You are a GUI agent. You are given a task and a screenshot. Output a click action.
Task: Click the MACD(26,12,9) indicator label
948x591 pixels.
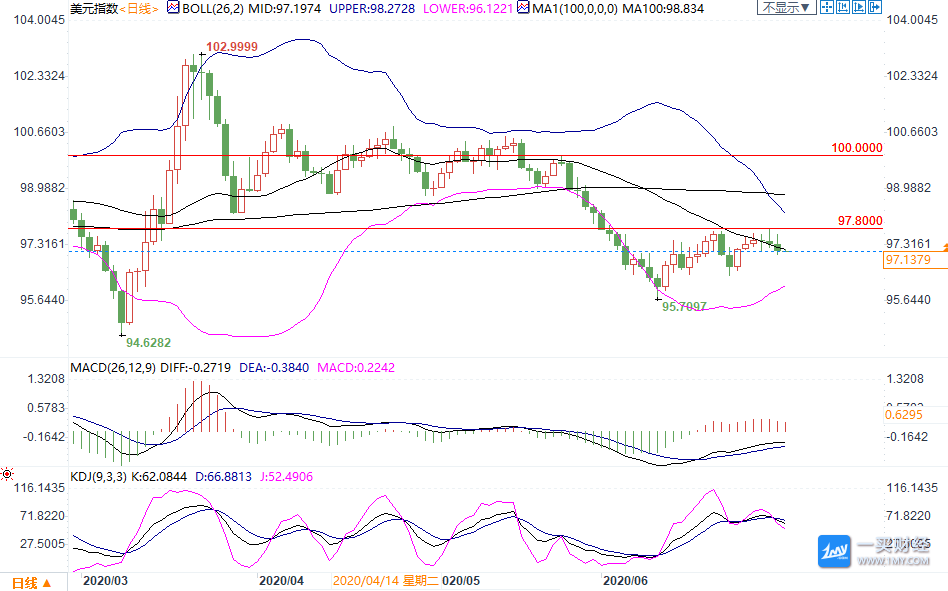pyautogui.click(x=113, y=367)
